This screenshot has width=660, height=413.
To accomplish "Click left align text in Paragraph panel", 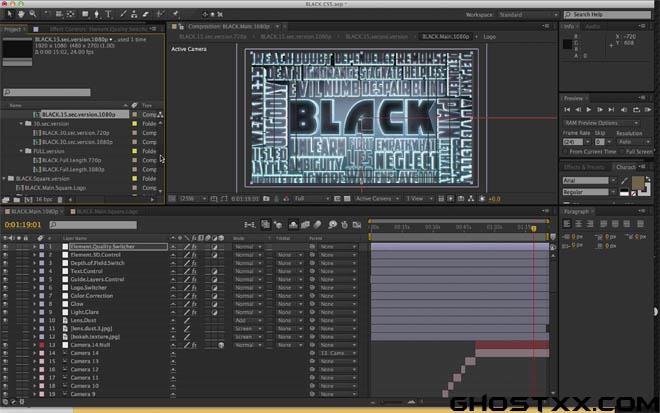I will (x=567, y=224).
